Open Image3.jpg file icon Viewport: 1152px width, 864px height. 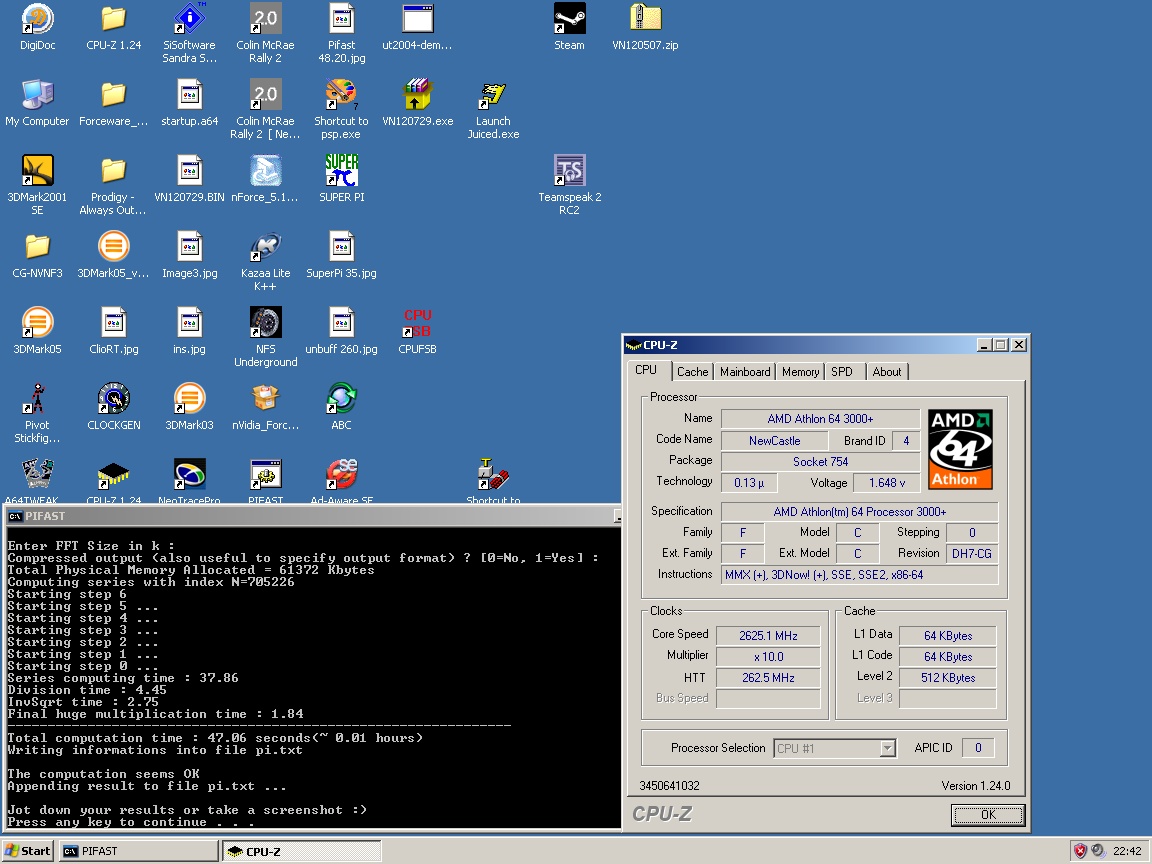click(x=190, y=255)
